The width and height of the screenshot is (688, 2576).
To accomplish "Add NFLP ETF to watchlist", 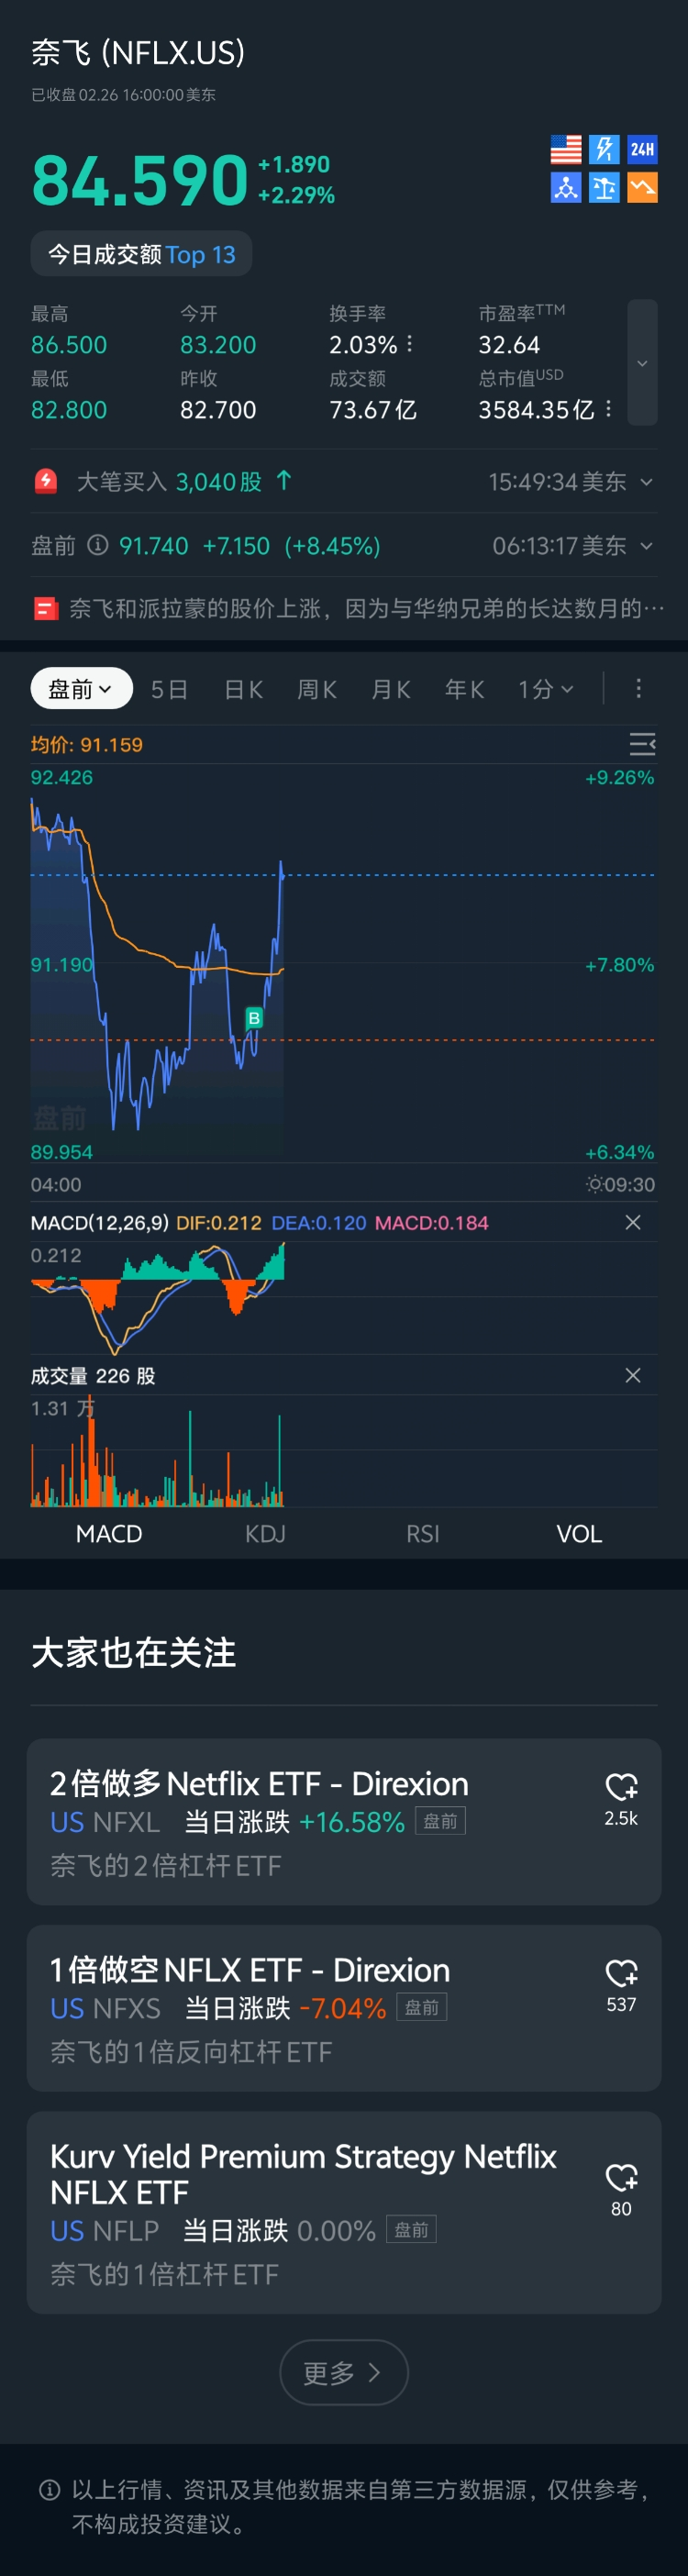I will (x=621, y=2177).
